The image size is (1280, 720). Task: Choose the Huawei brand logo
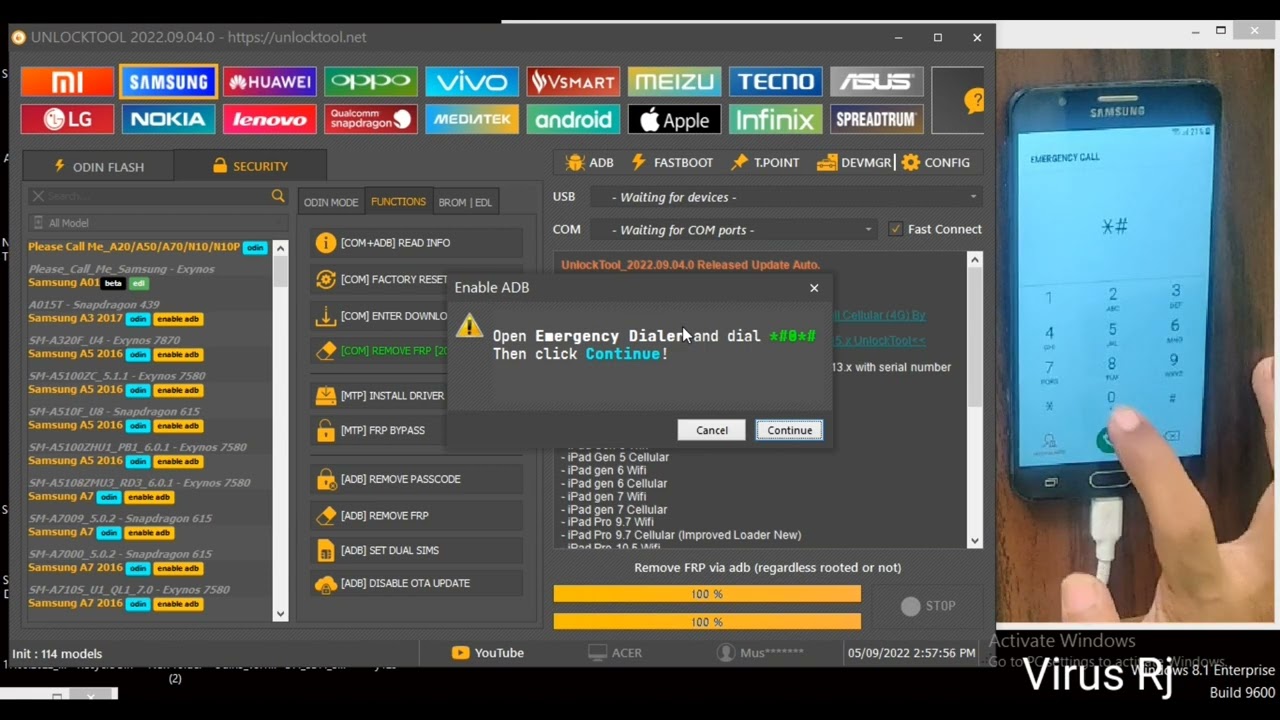tap(270, 82)
